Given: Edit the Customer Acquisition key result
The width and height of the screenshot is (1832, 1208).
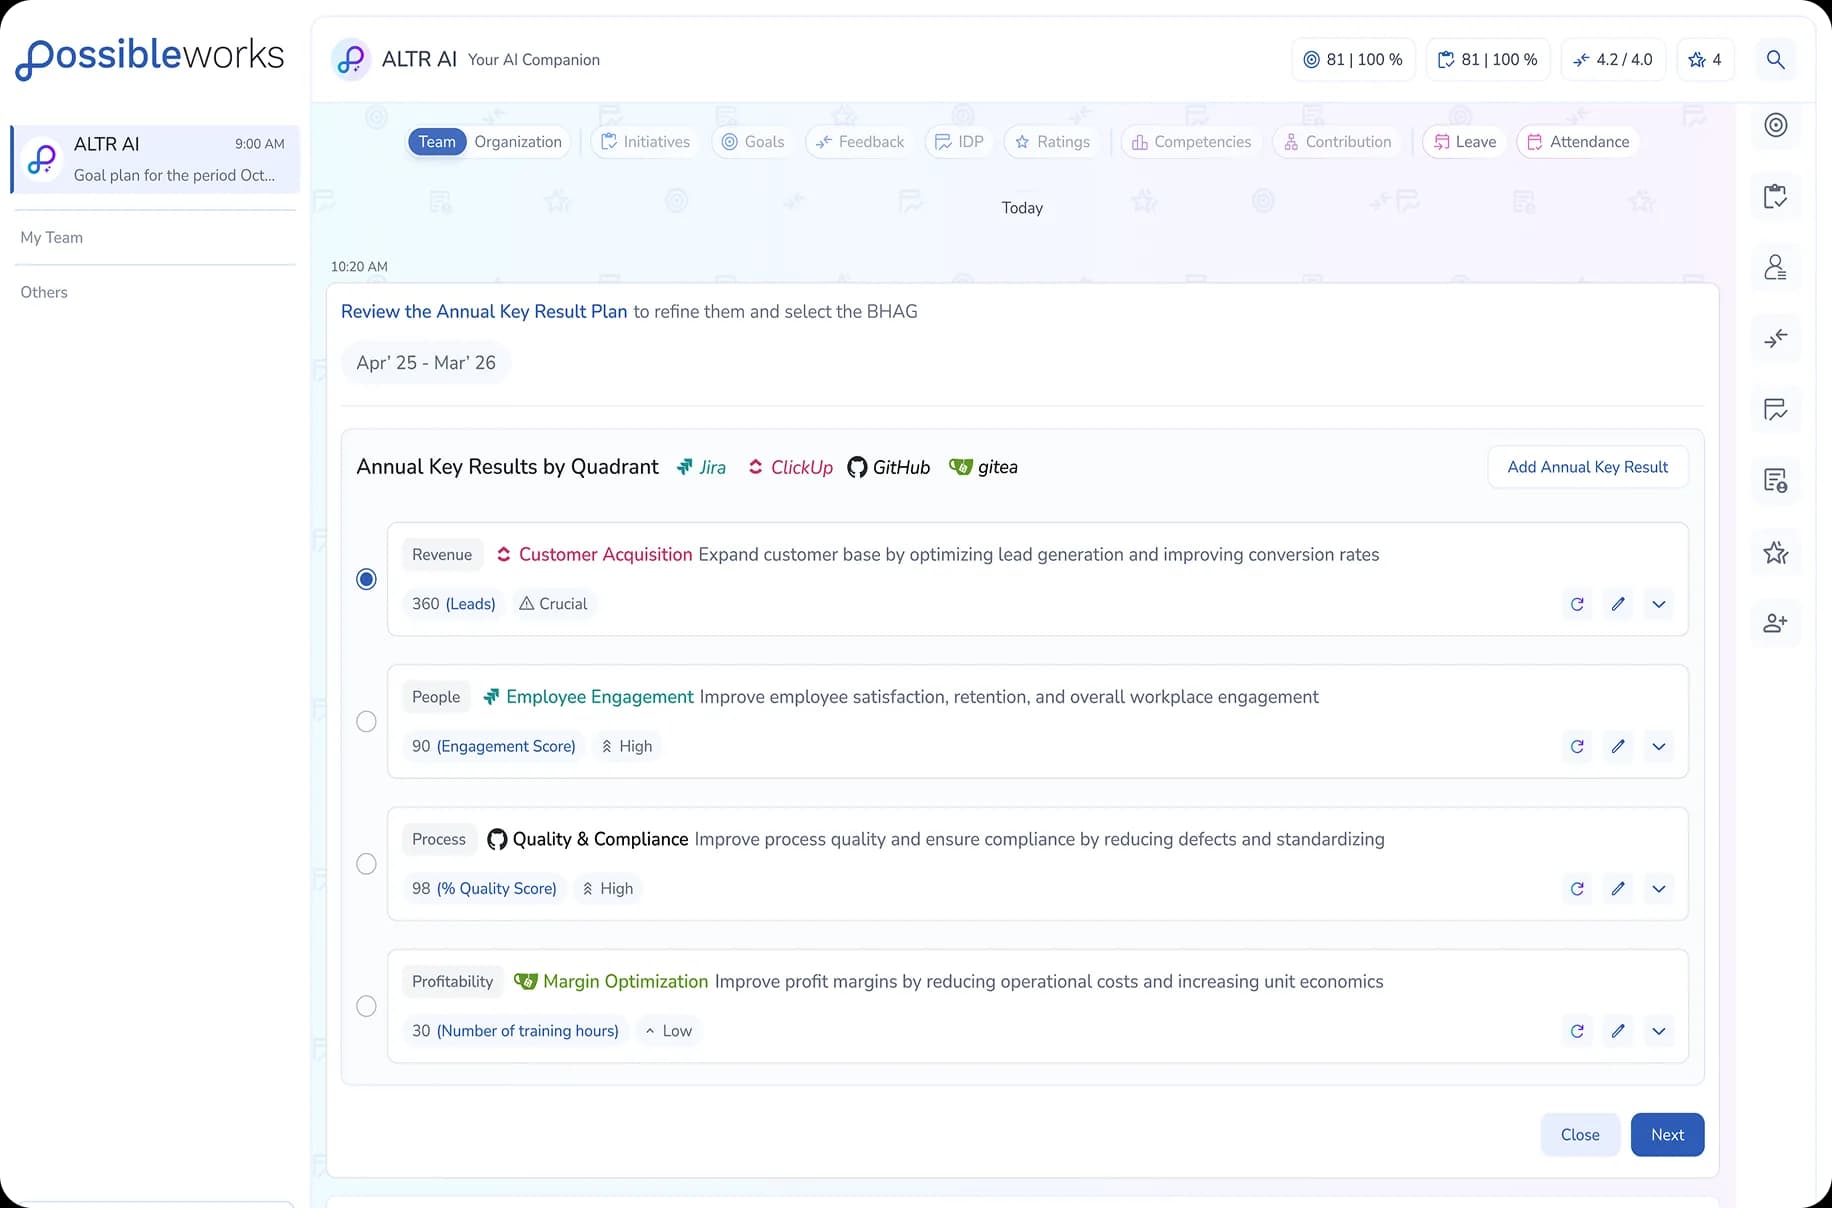Looking at the screenshot, I should [1618, 604].
